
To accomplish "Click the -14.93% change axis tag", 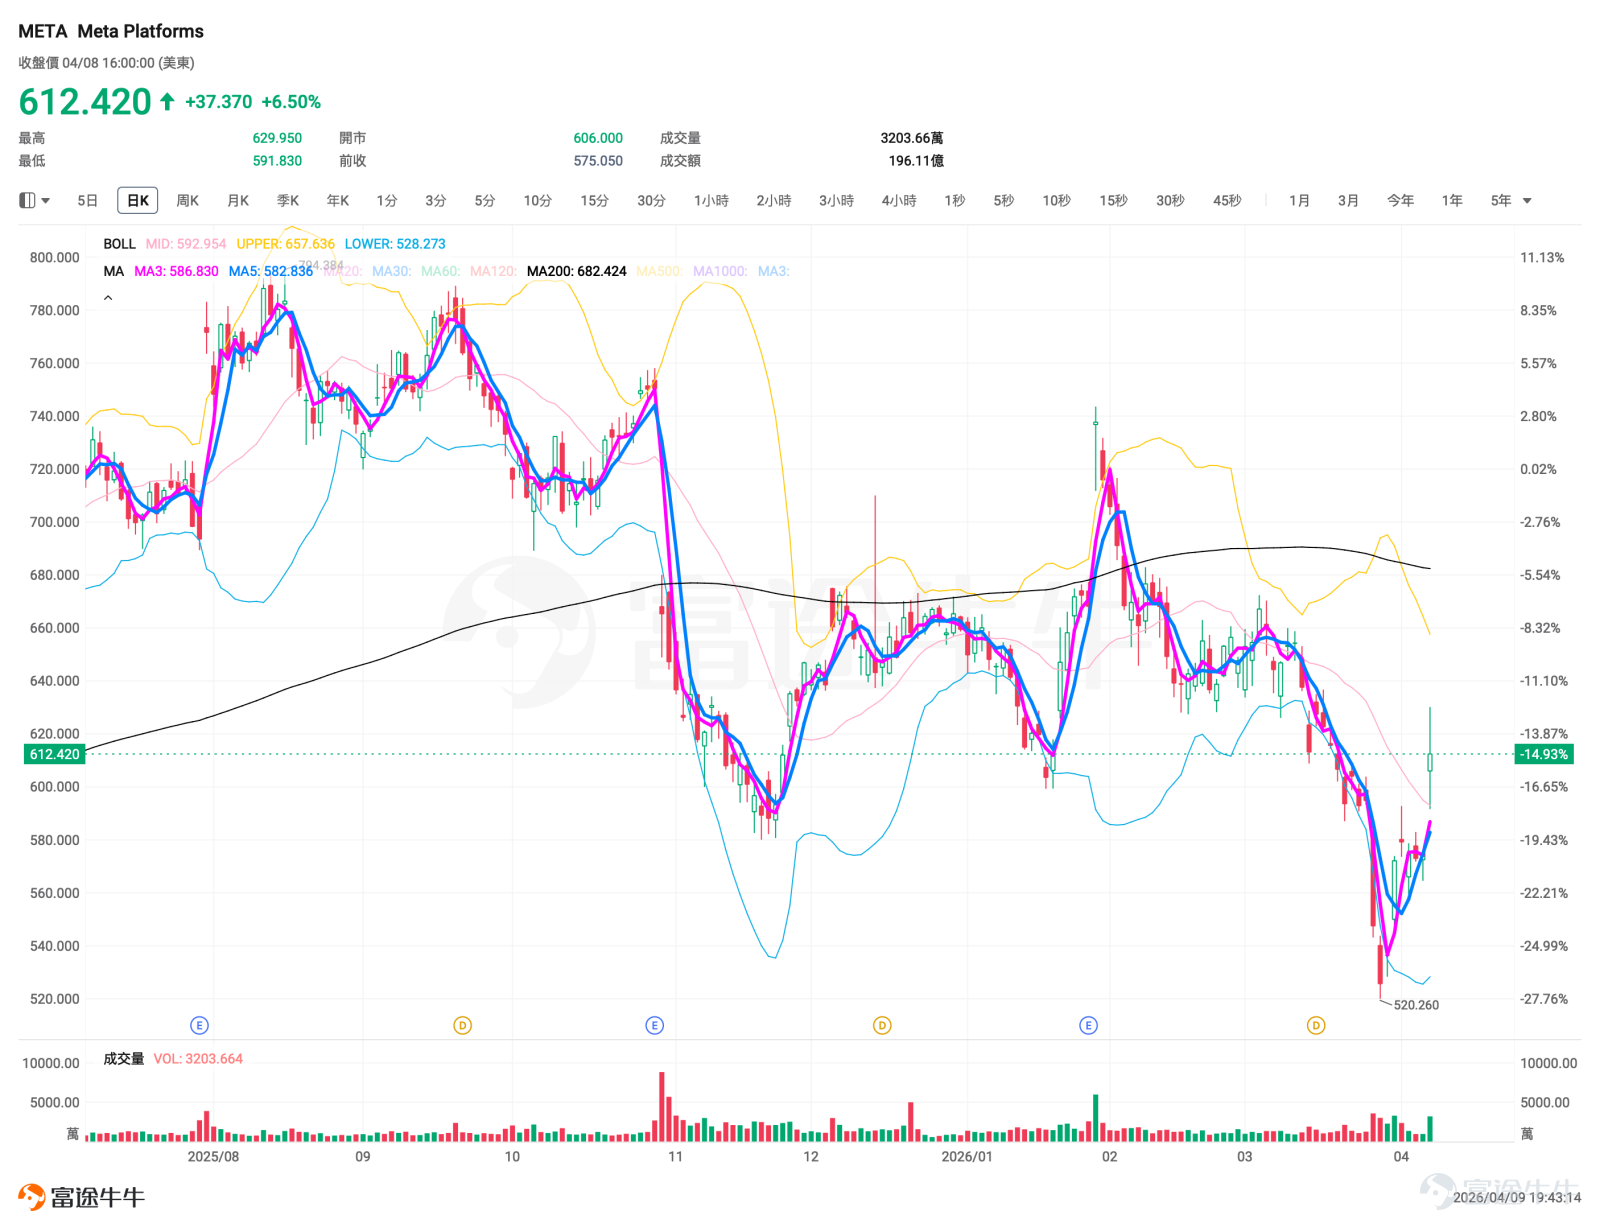I will point(1544,754).
